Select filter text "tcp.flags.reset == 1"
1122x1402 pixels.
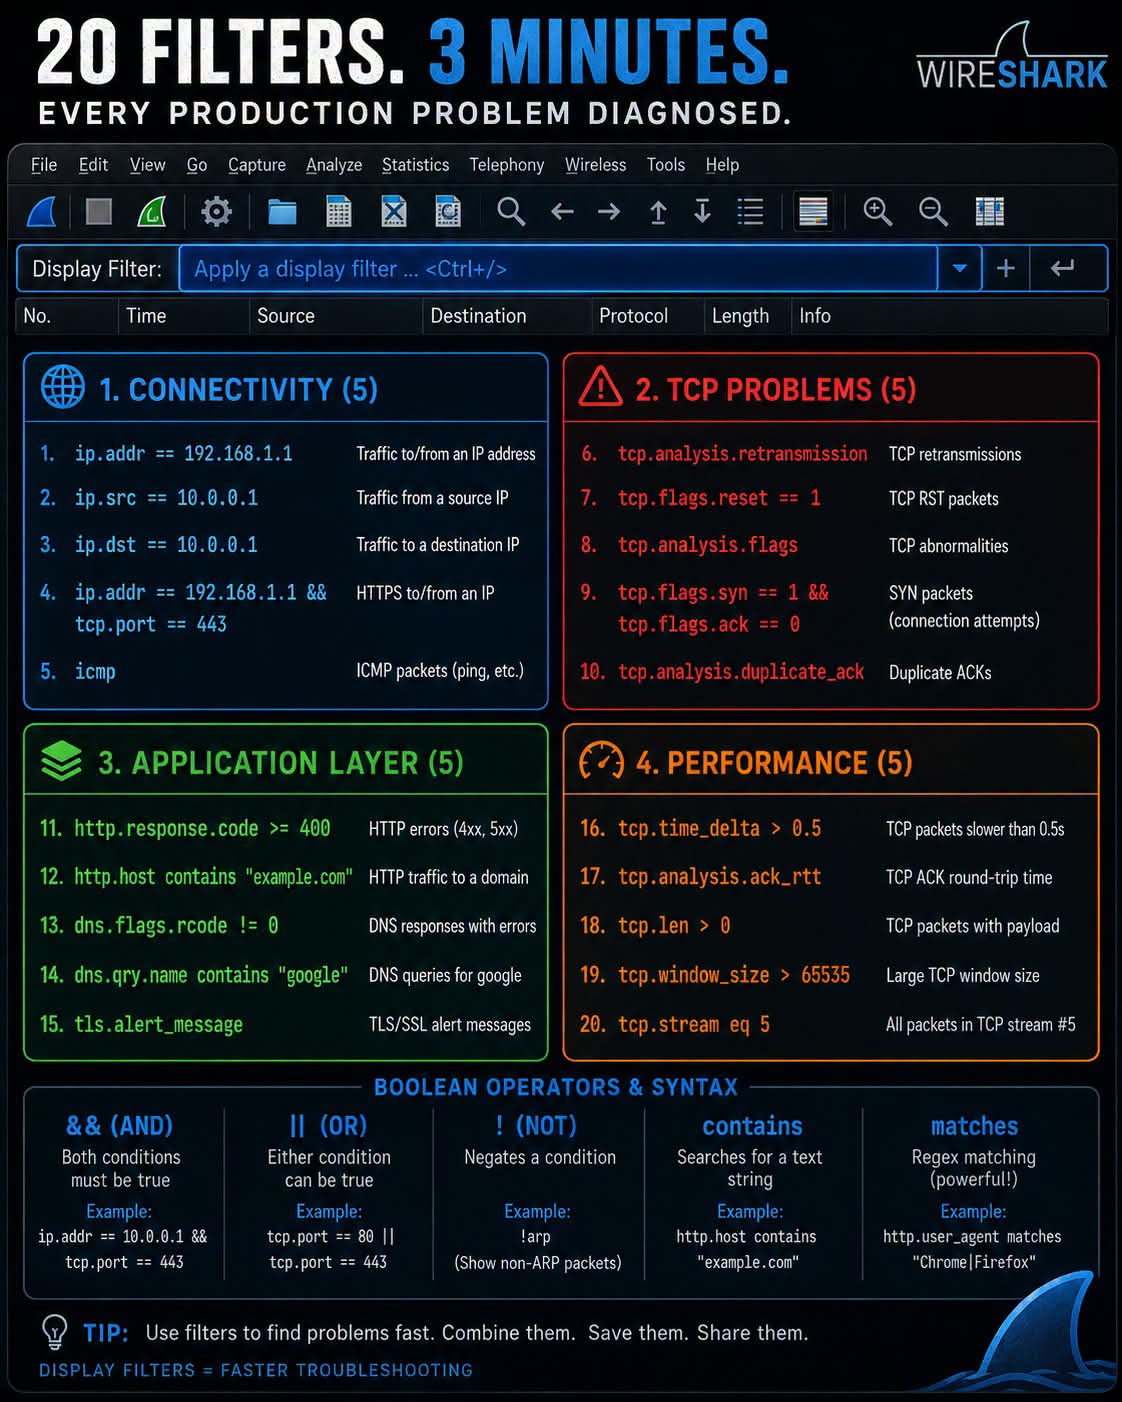719,498
